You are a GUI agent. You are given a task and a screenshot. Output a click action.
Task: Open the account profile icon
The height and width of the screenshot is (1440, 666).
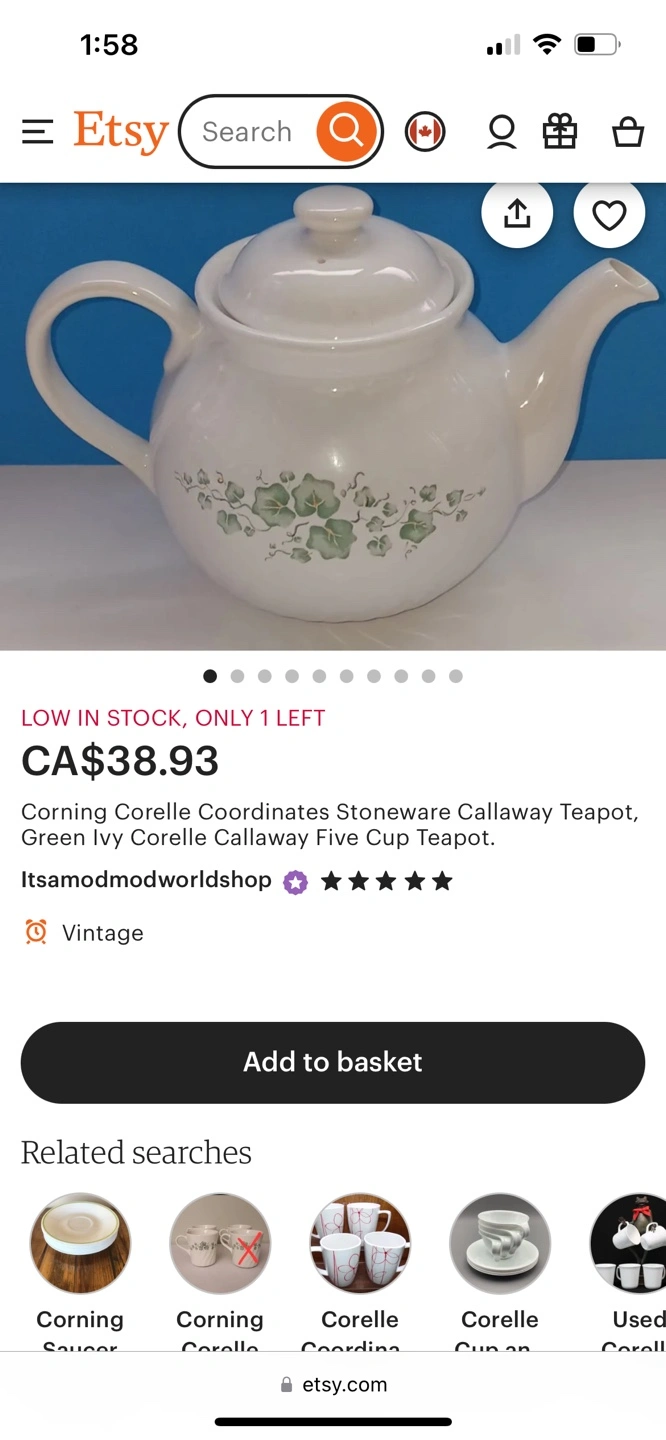pyautogui.click(x=502, y=132)
